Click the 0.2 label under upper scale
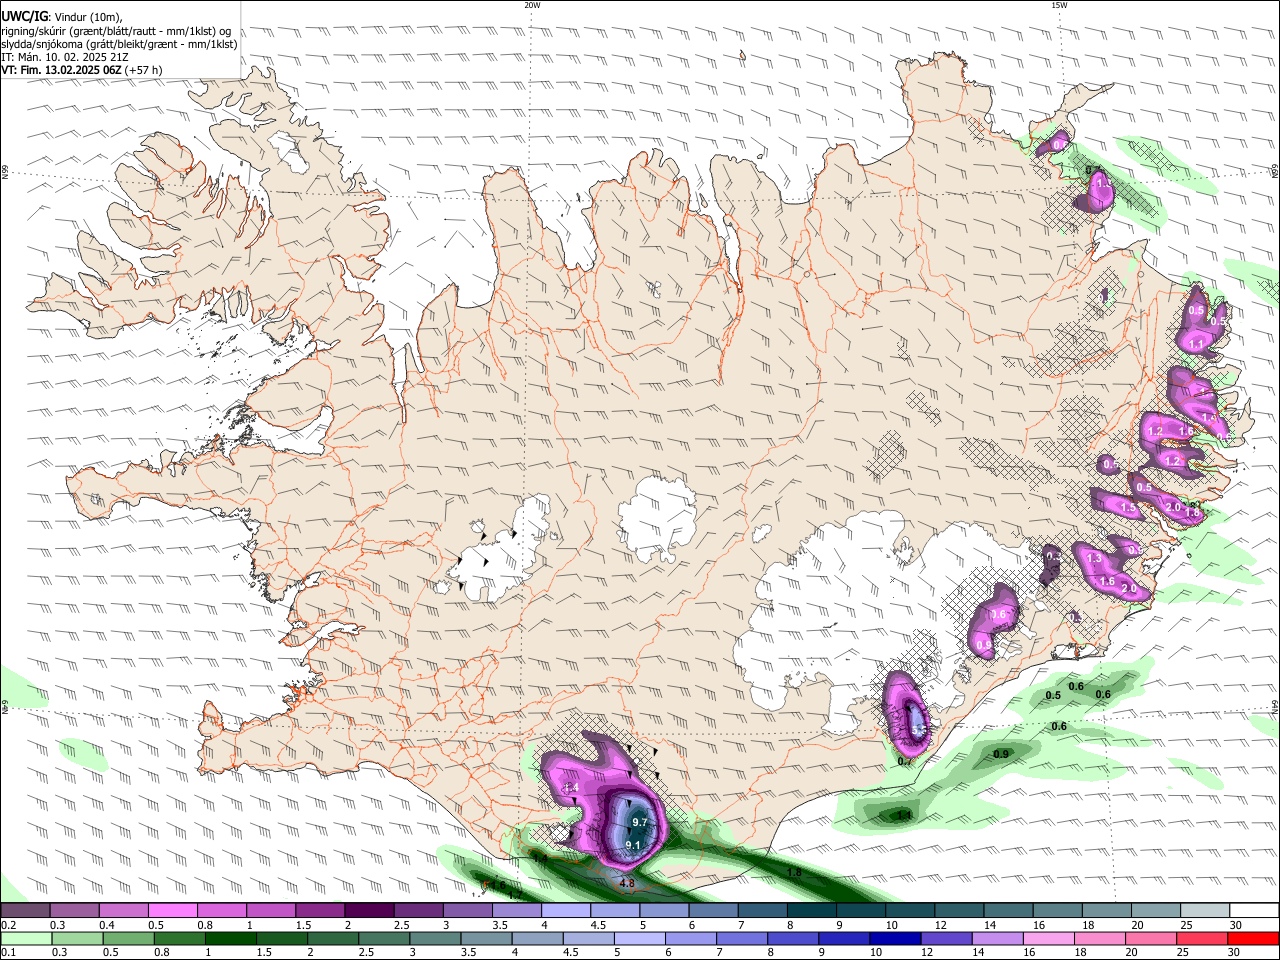The height and width of the screenshot is (960, 1280). (x=8, y=925)
